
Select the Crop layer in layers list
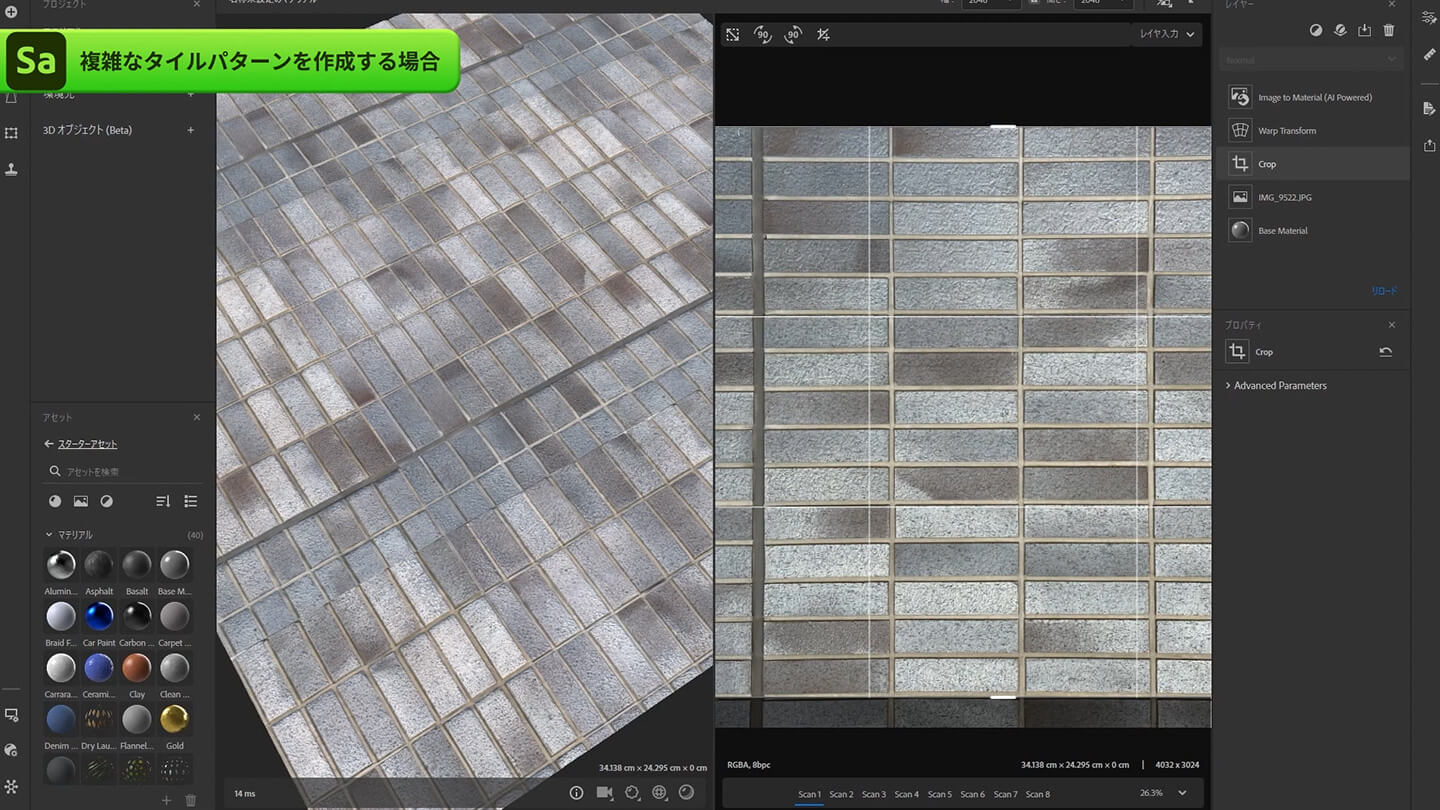1313,164
